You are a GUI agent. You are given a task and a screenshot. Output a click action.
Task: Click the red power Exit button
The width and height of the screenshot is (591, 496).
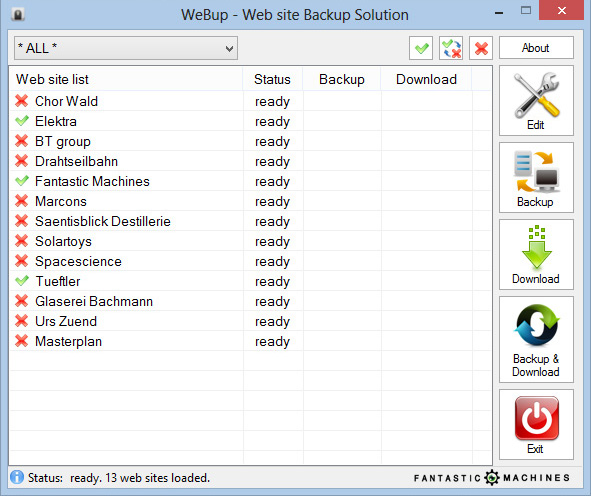[x=536, y=424]
